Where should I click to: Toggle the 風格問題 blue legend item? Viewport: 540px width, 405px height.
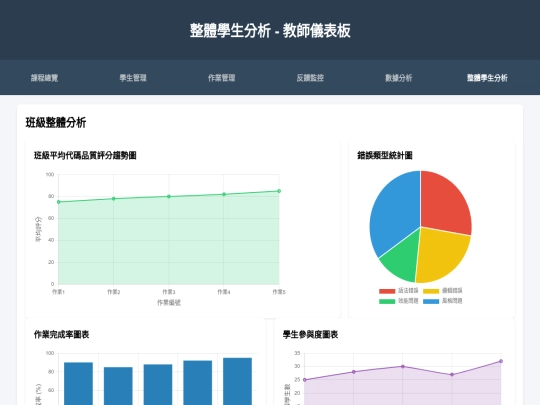443,301
